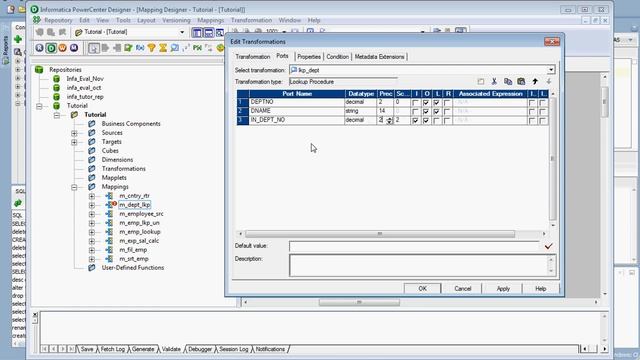Toggle the Output window toolbar icon
The image size is (640, 360).
tap(208, 33)
